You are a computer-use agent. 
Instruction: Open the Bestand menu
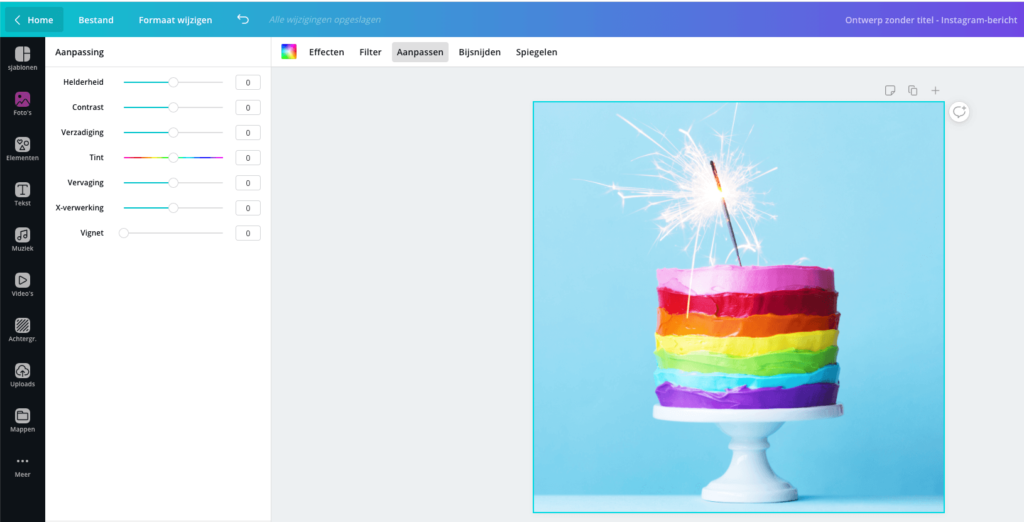tap(96, 20)
